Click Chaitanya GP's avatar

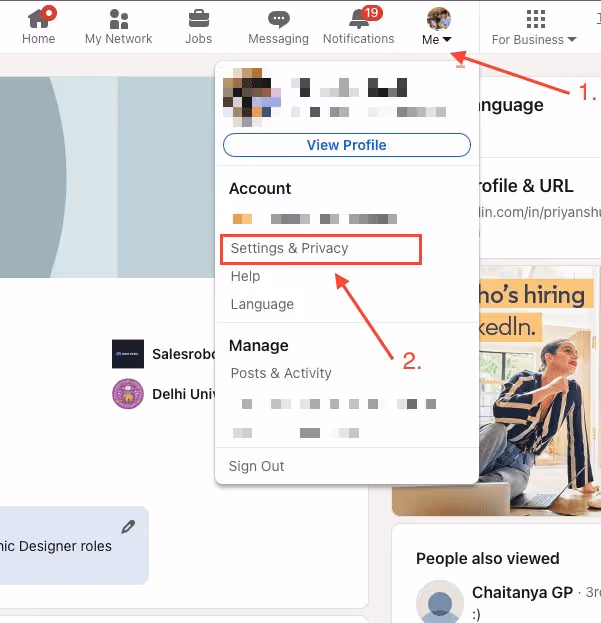(440, 601)
